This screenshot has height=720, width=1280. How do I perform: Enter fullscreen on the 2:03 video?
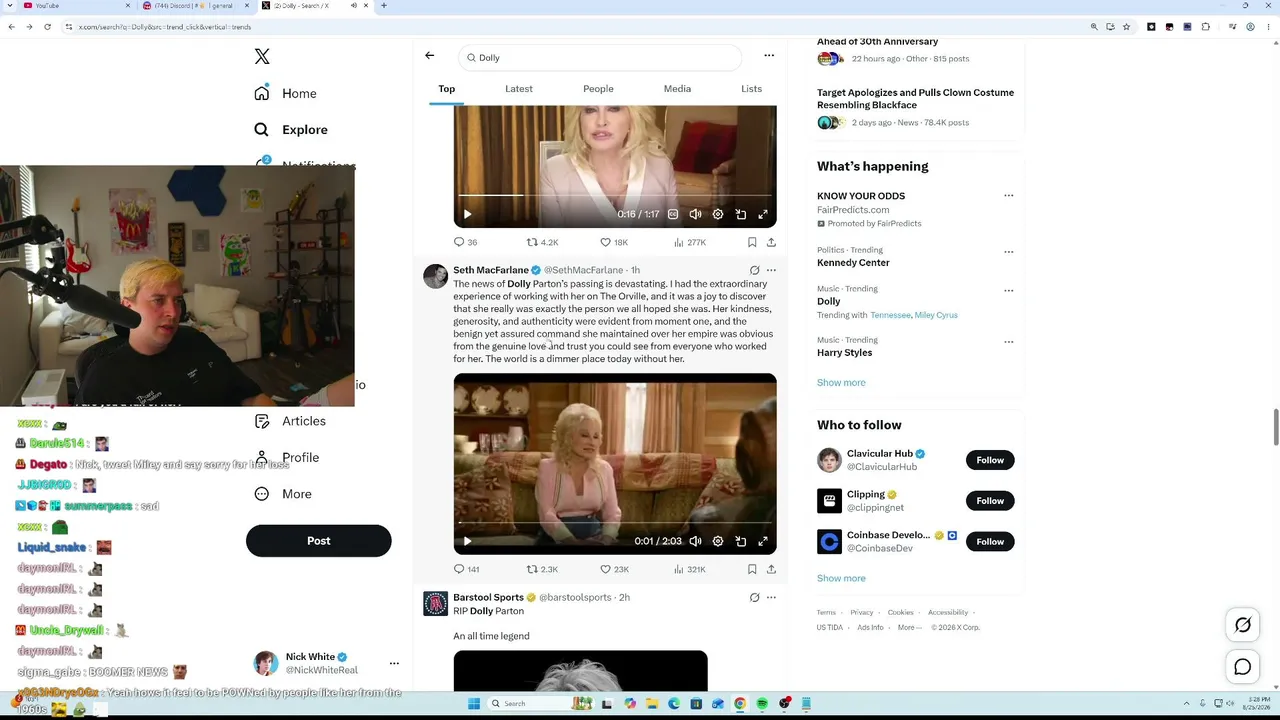click(x=763, y=541)
